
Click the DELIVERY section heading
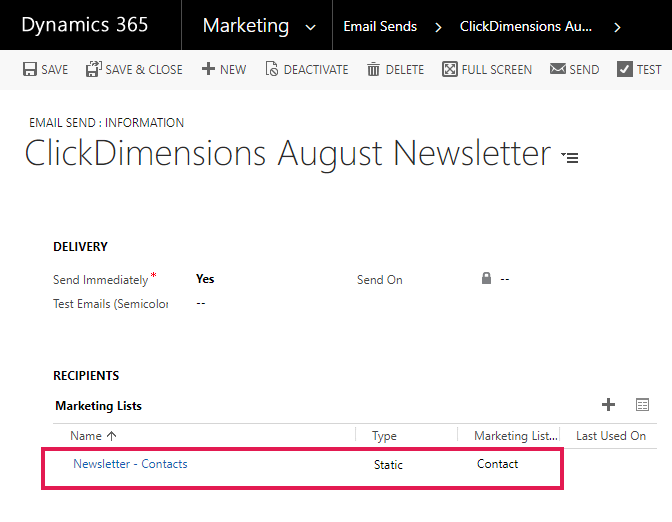80,247
